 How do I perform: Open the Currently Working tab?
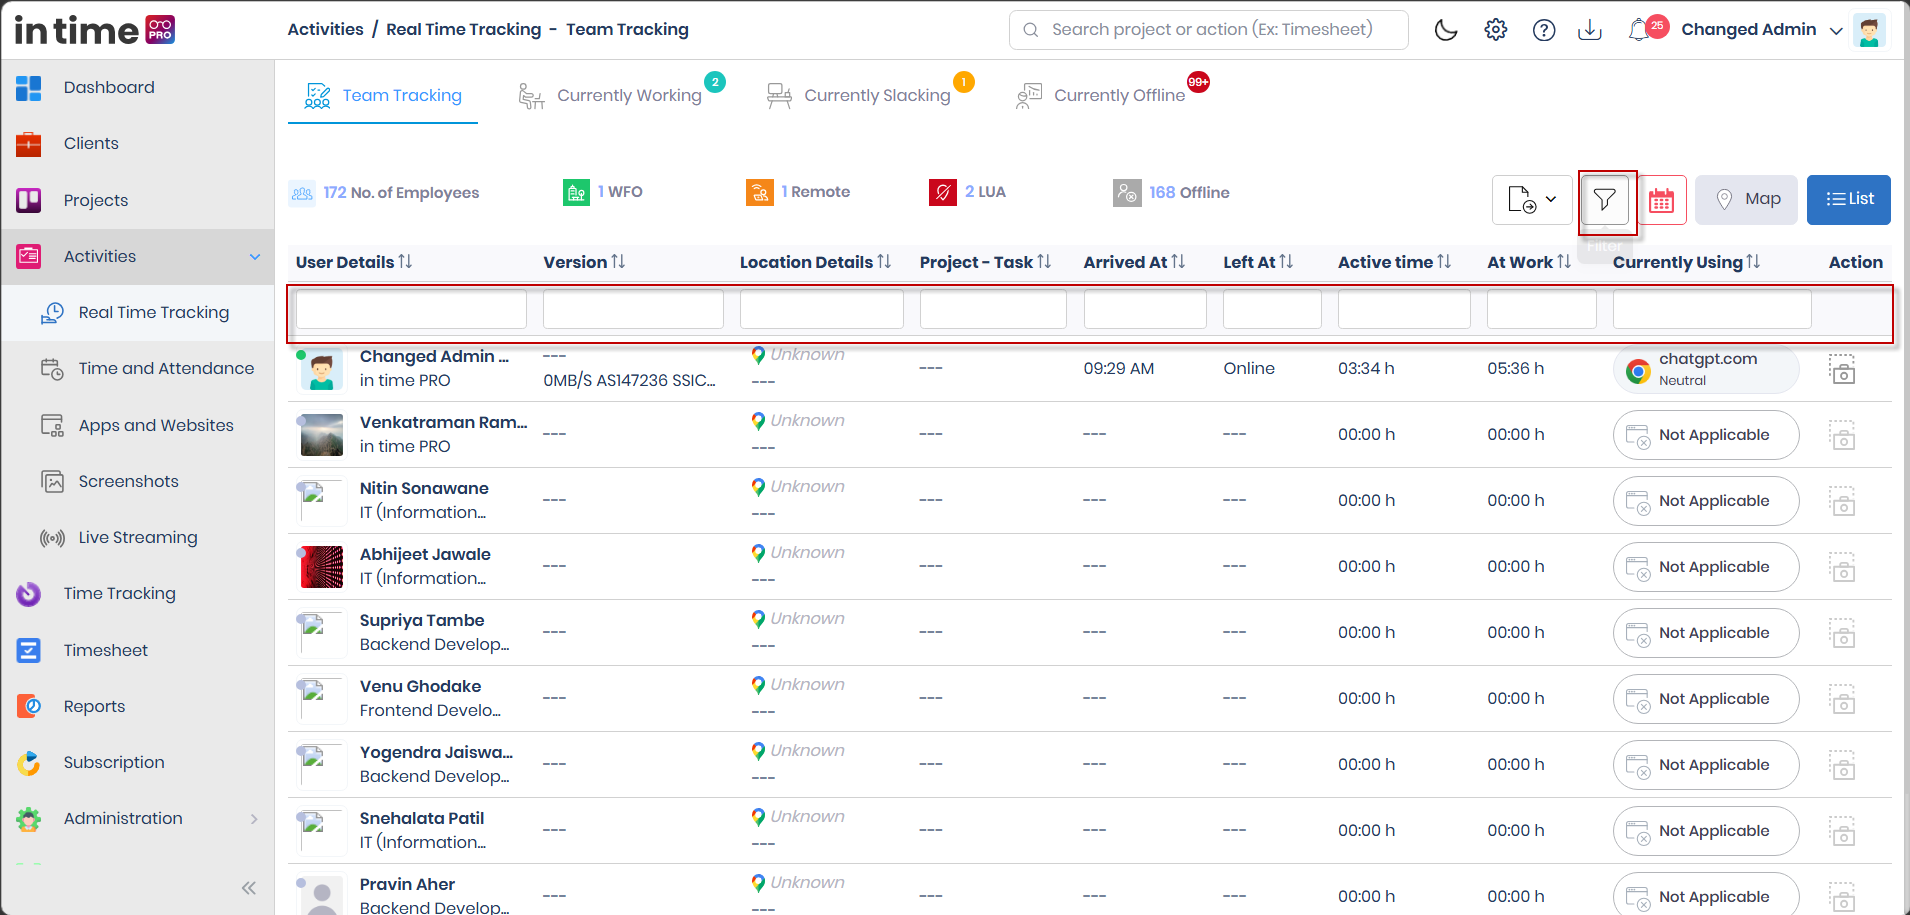(x=620, y=96)
